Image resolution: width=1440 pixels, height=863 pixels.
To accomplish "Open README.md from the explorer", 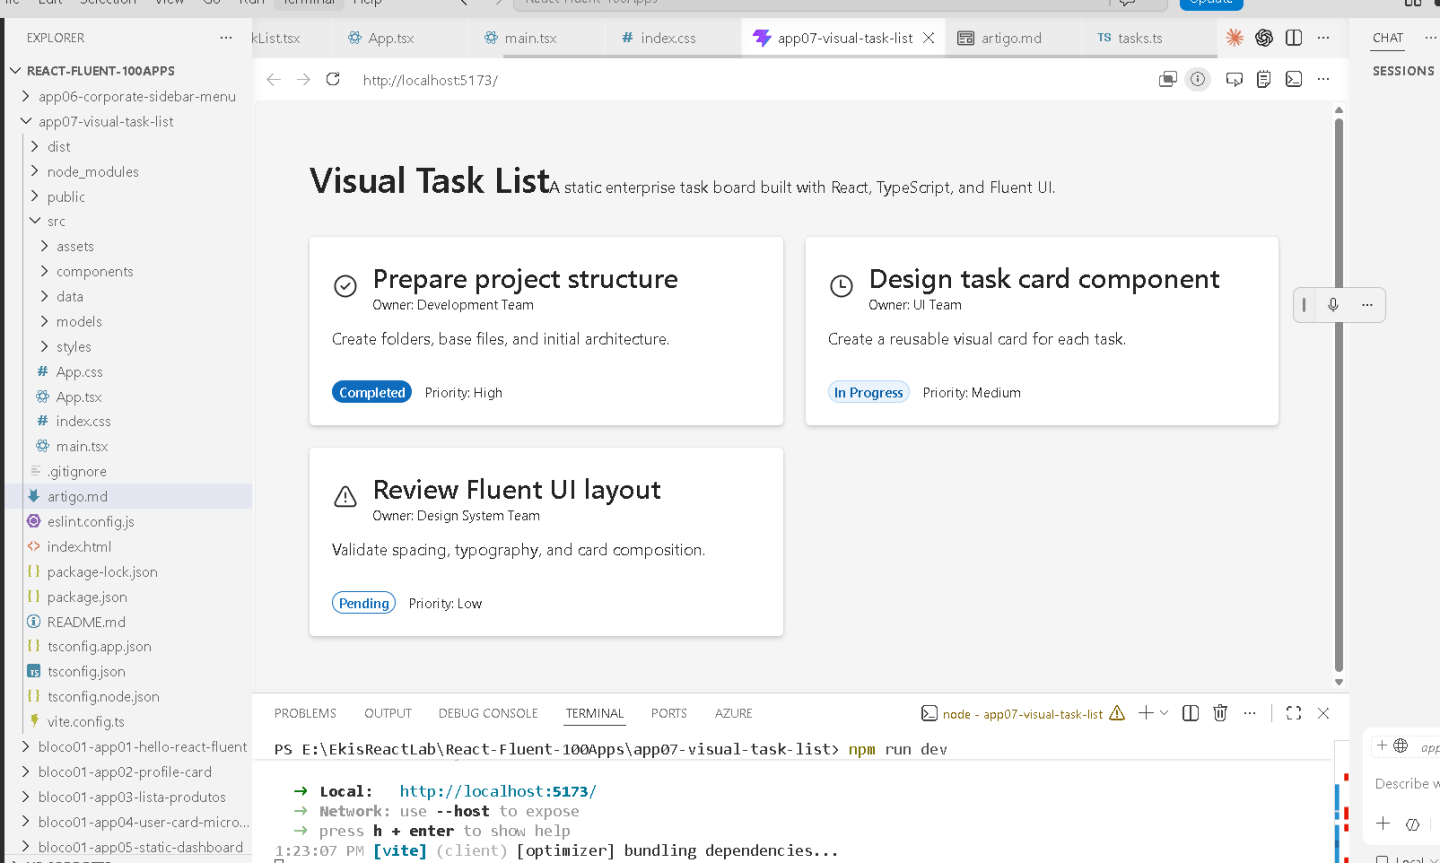I will point(86,621).
